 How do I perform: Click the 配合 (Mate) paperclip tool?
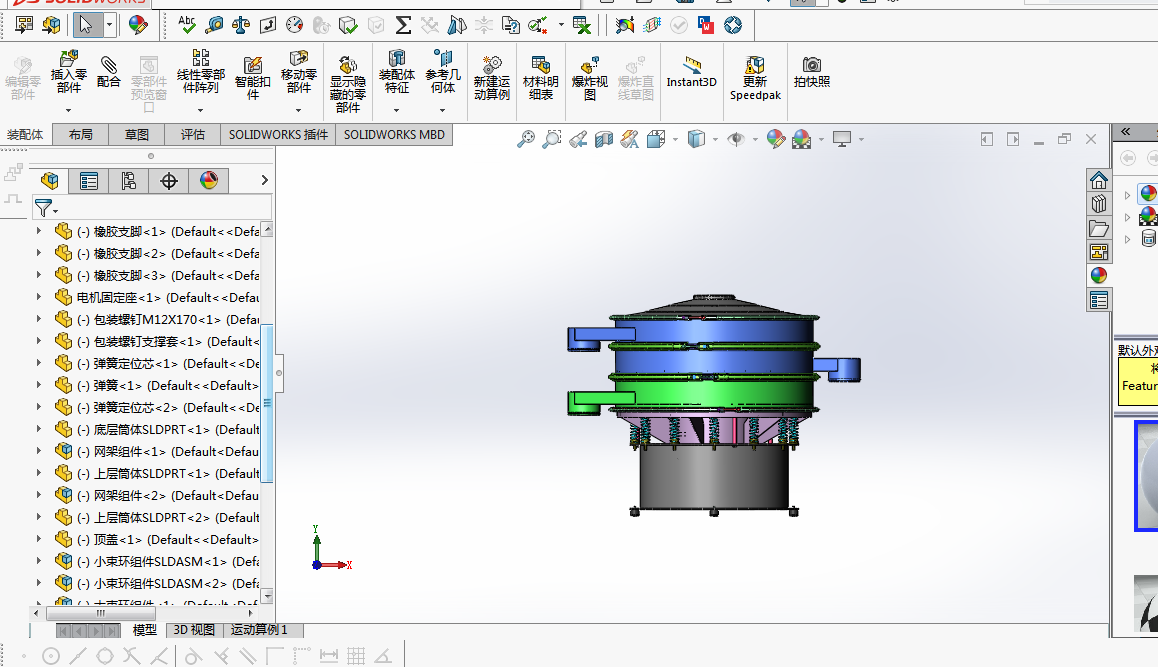click(x=108, y=72)
